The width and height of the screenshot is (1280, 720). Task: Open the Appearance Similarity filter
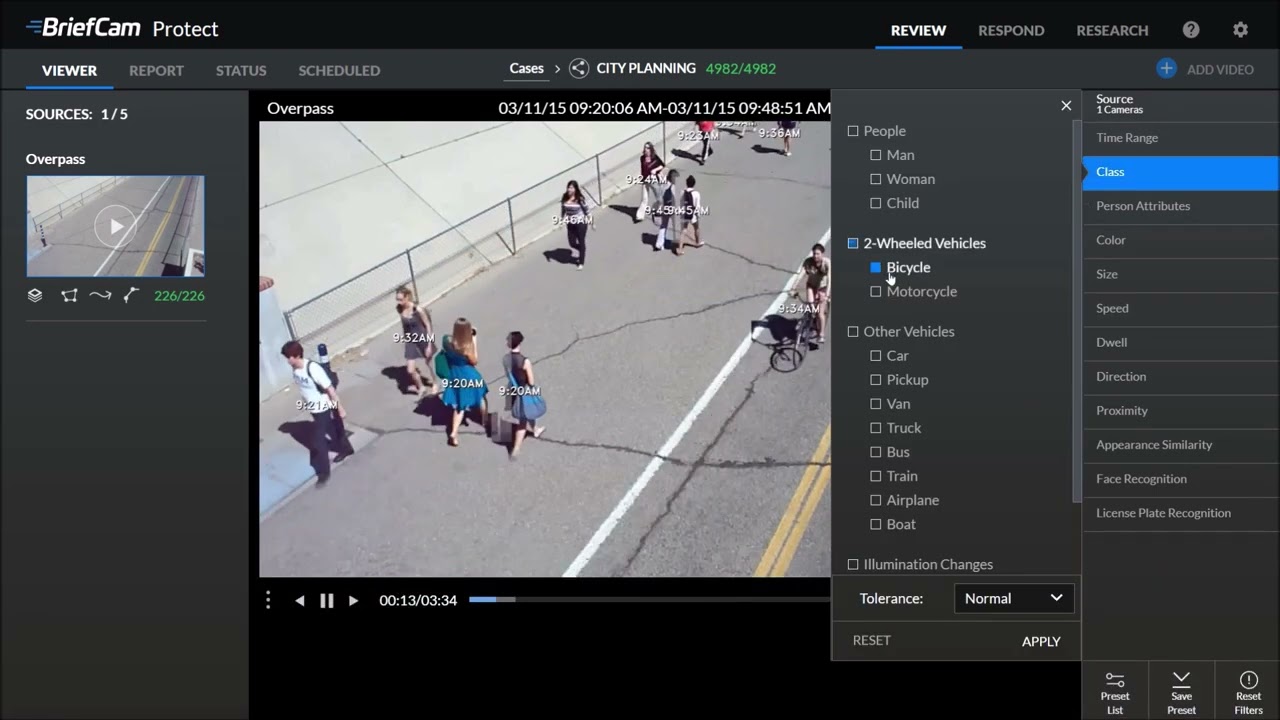click(x=1180, y=444)
